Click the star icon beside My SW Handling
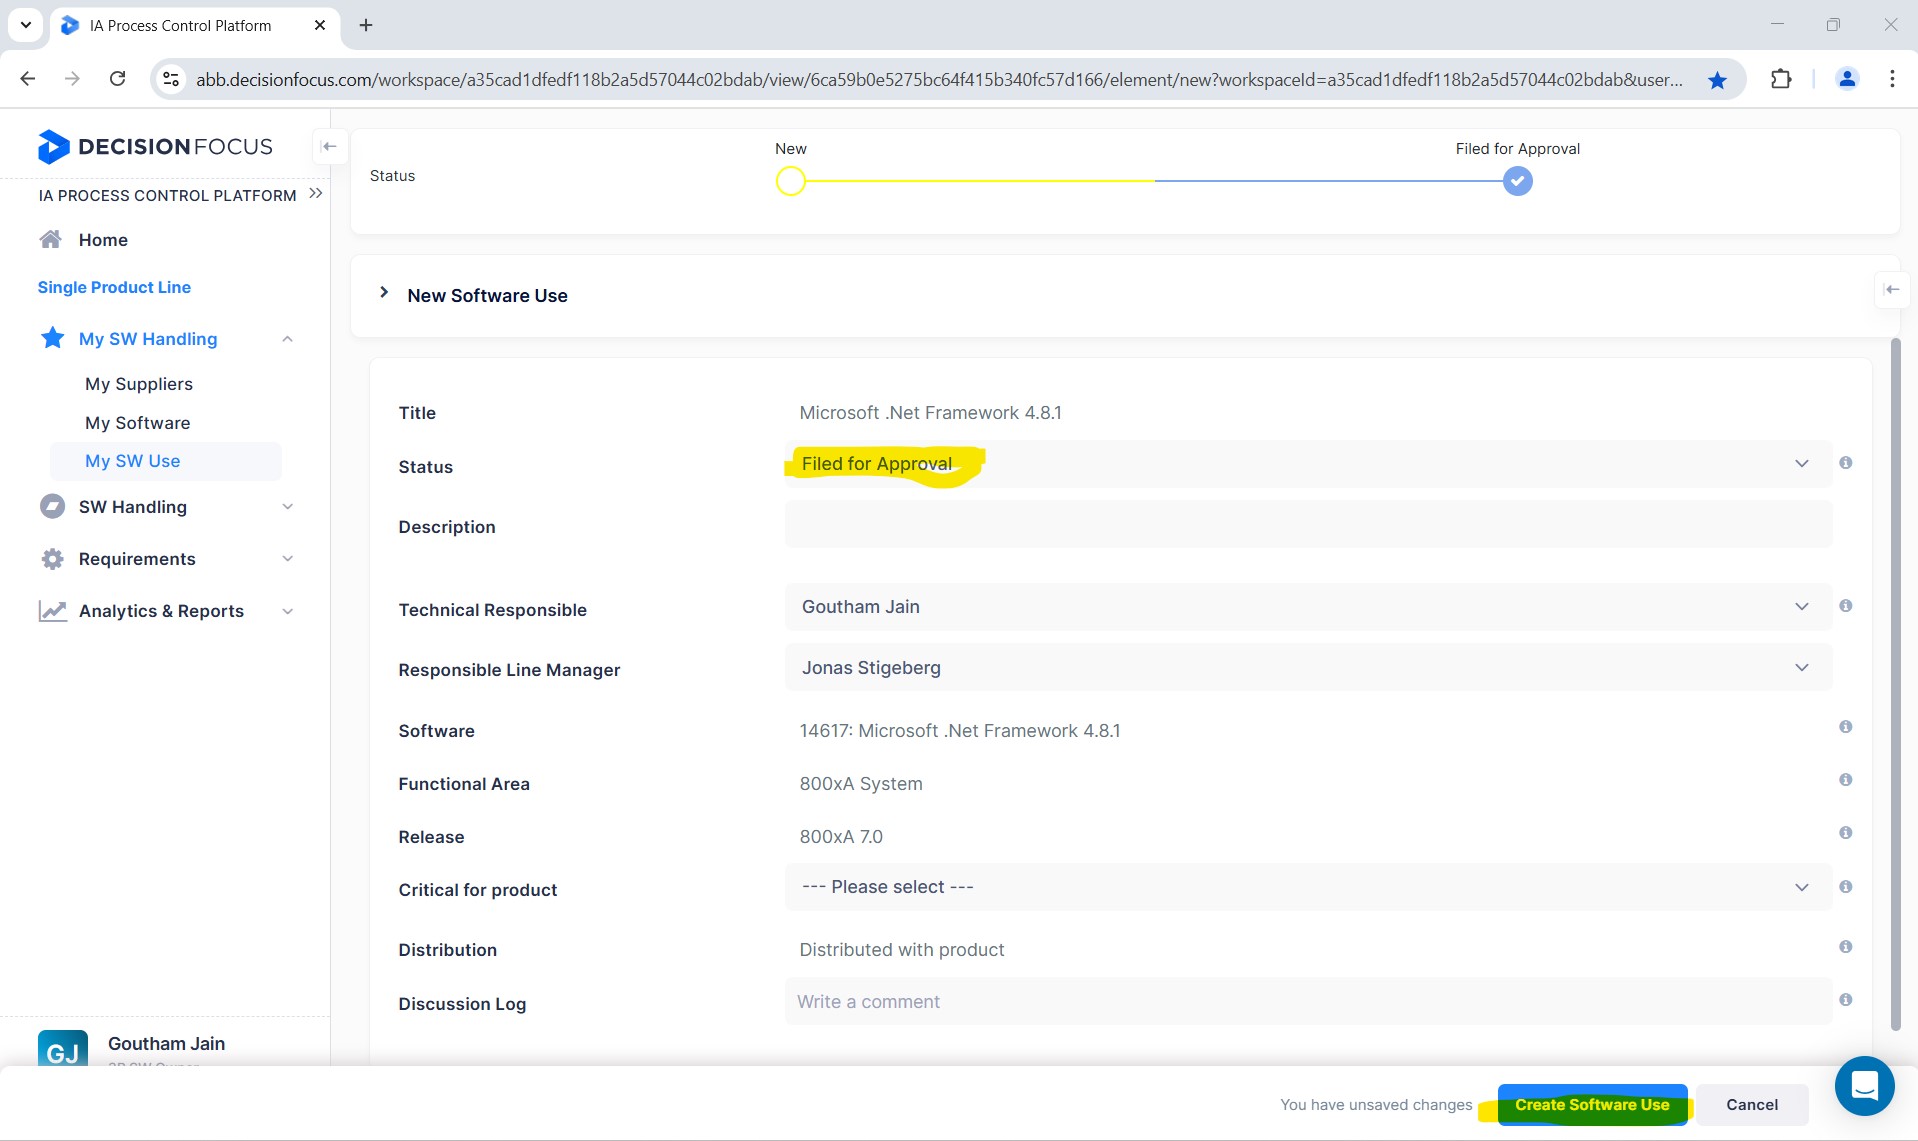Viewport: 1918px width, 1141px height. 52,338
